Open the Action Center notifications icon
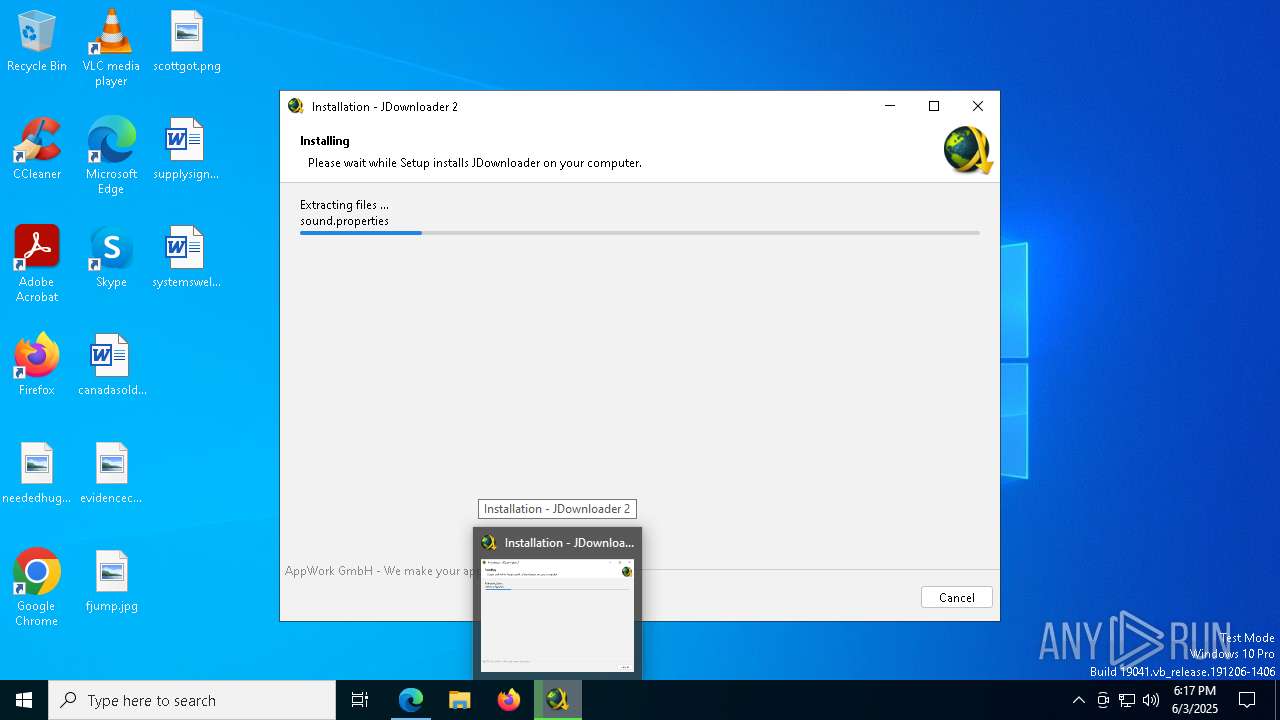This screenshot has width=1280, height=720. pyautogui.click(x=1247, y=700)
